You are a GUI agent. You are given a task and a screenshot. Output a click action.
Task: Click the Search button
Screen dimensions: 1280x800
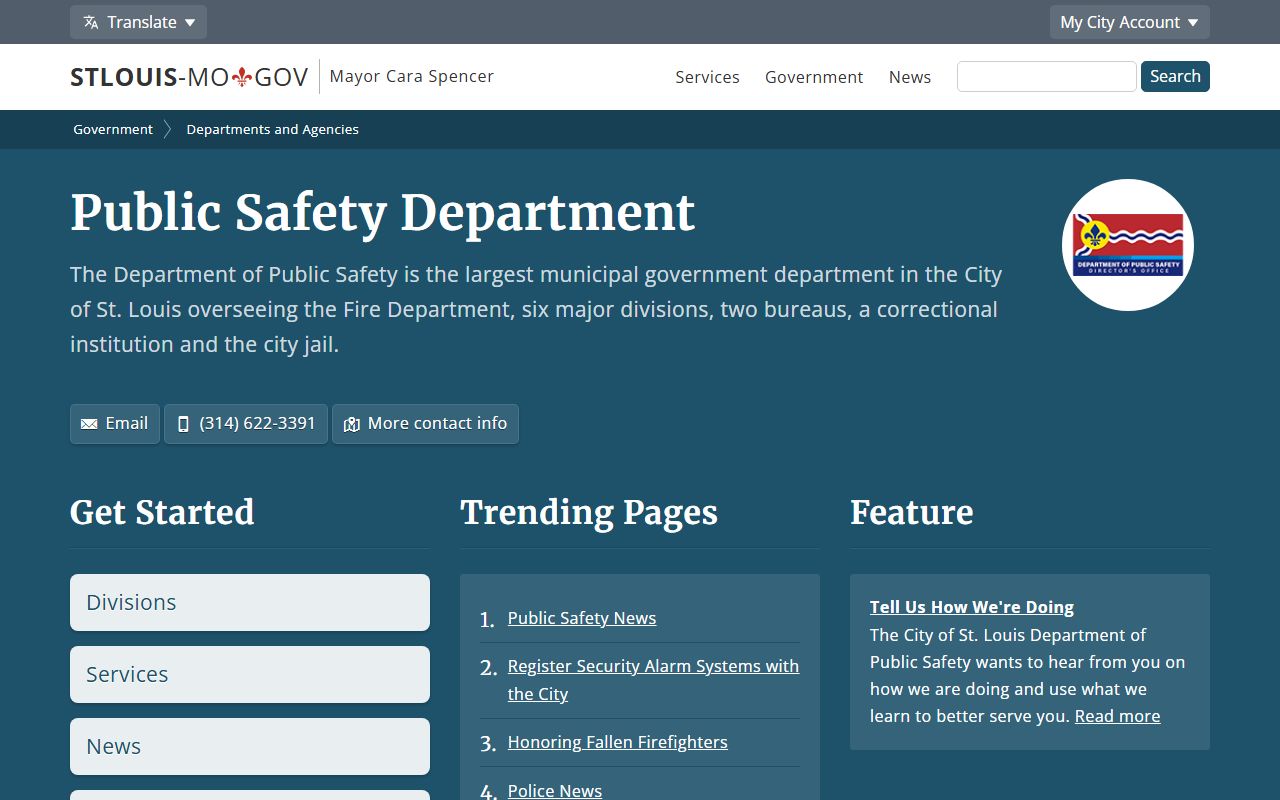pyautogui.click(x=1175, y=76)
